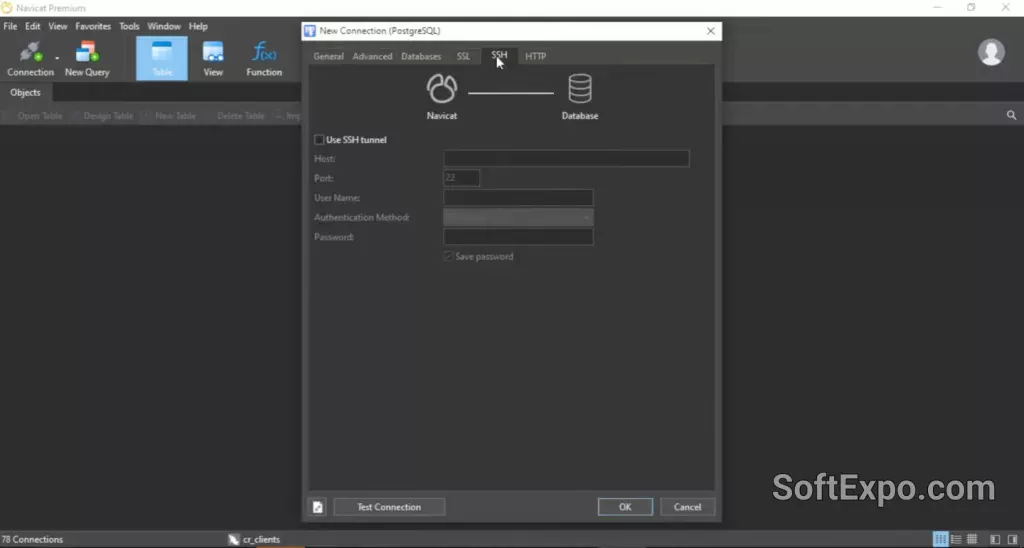
Task: Open the user account avatar
Action: 991,52
